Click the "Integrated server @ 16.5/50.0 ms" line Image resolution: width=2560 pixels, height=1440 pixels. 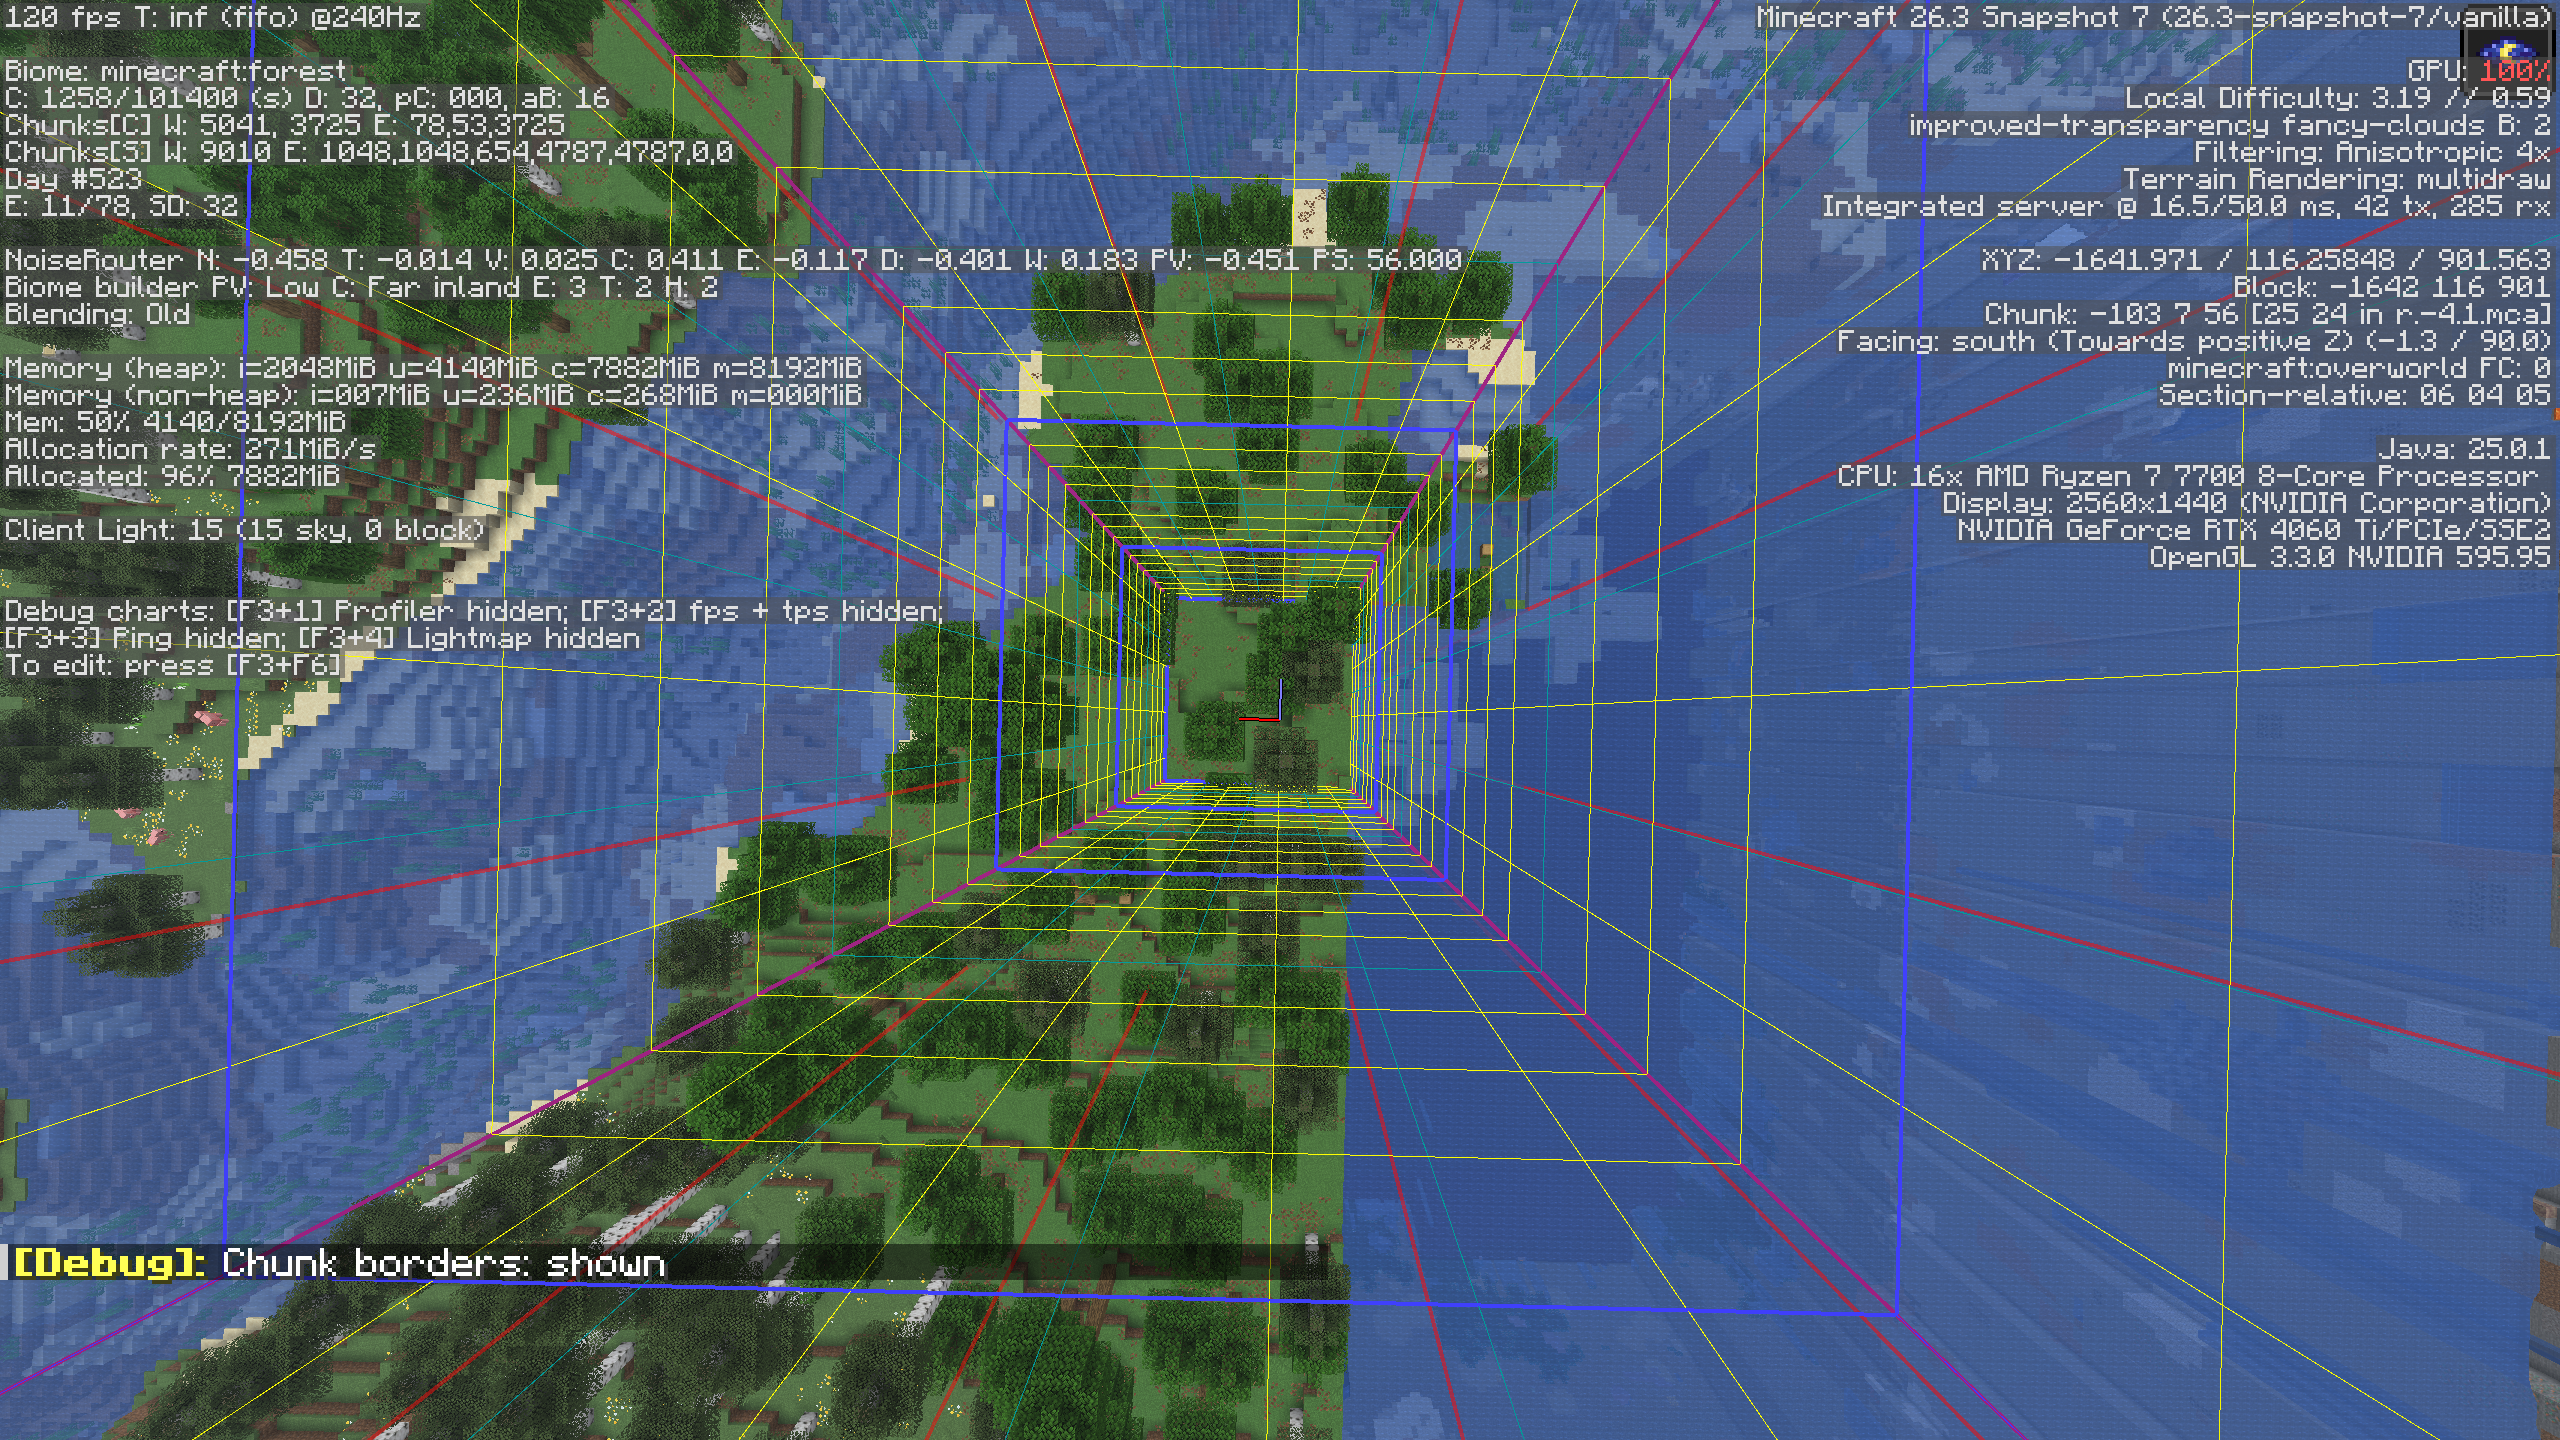click(2187, 206)
